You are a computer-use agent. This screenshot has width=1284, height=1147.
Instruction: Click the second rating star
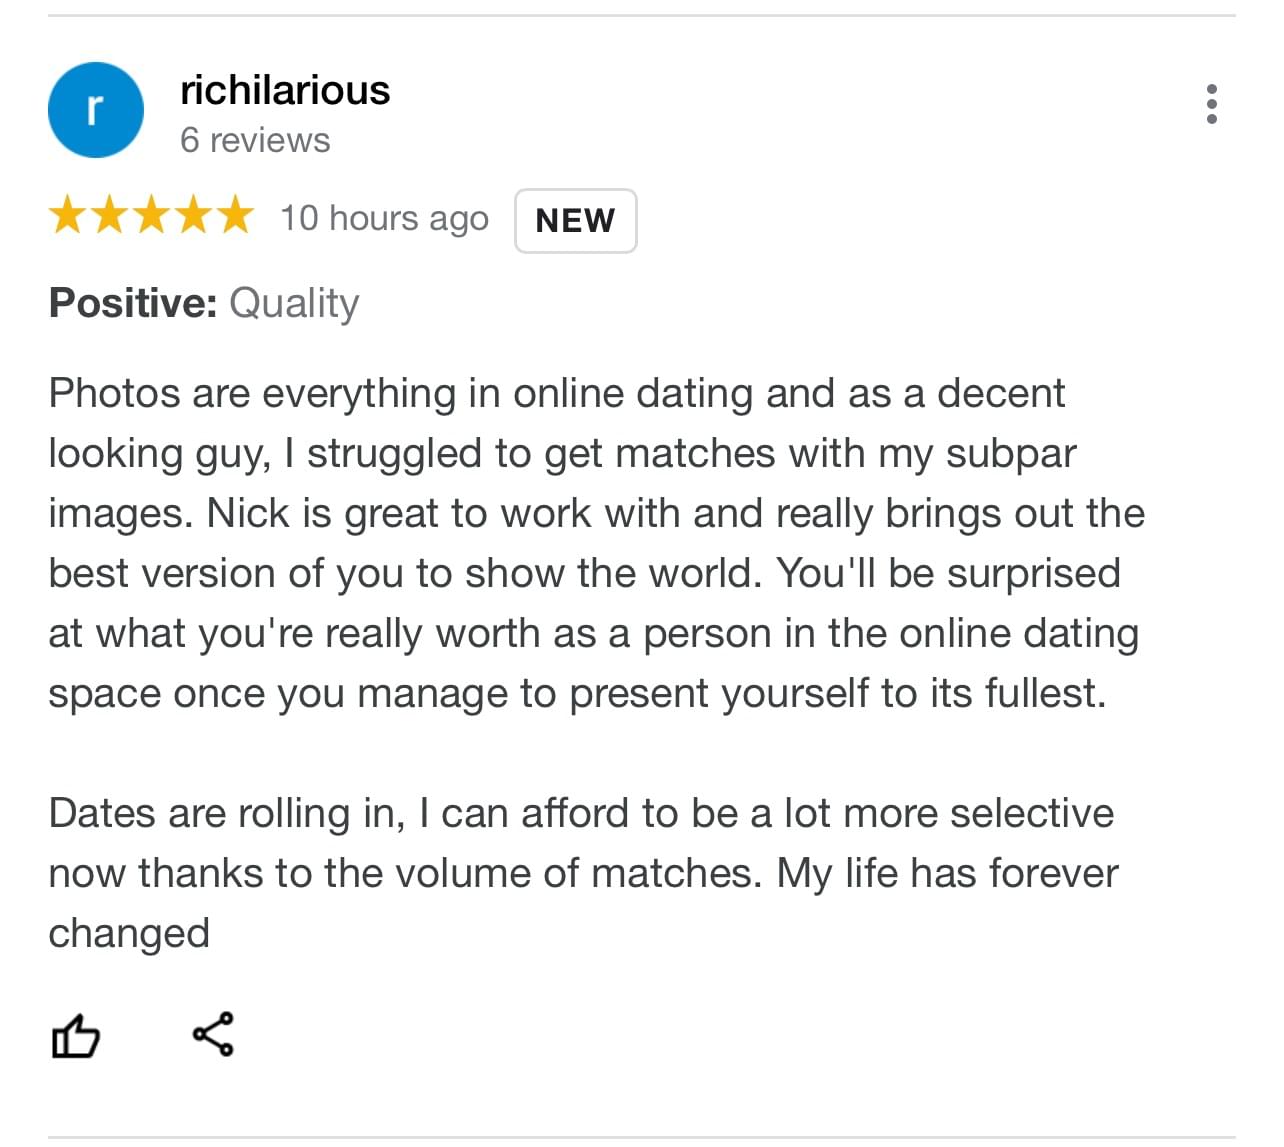[110, 216]
